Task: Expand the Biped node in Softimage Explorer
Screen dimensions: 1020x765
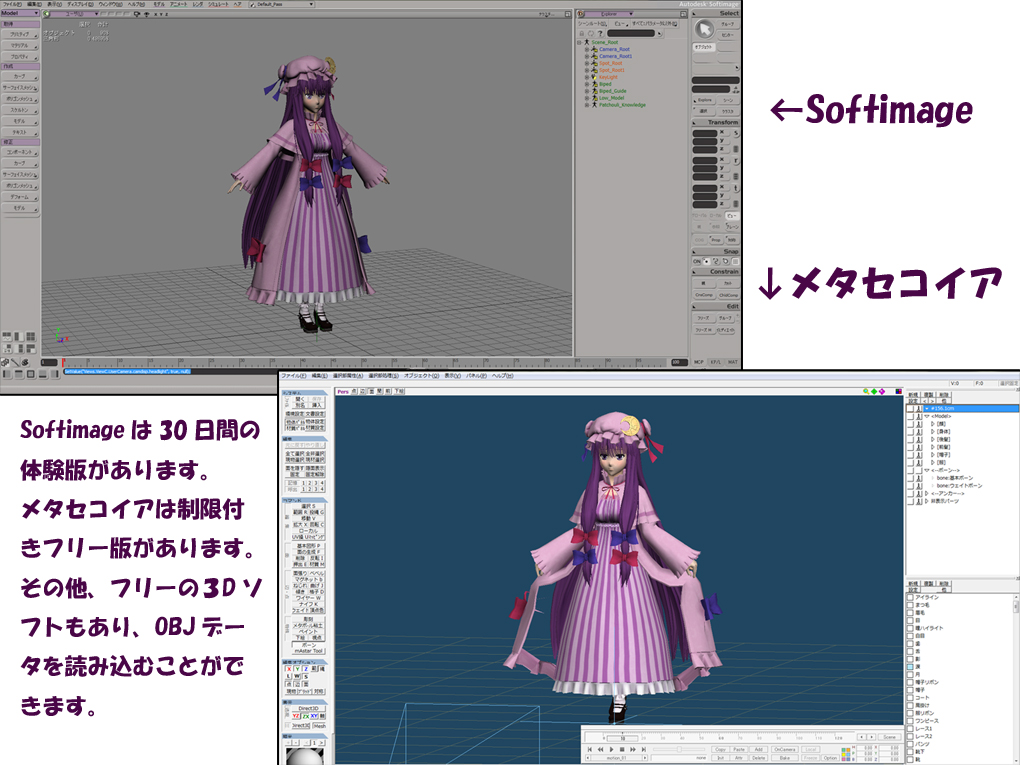Action: pos(587,84)
